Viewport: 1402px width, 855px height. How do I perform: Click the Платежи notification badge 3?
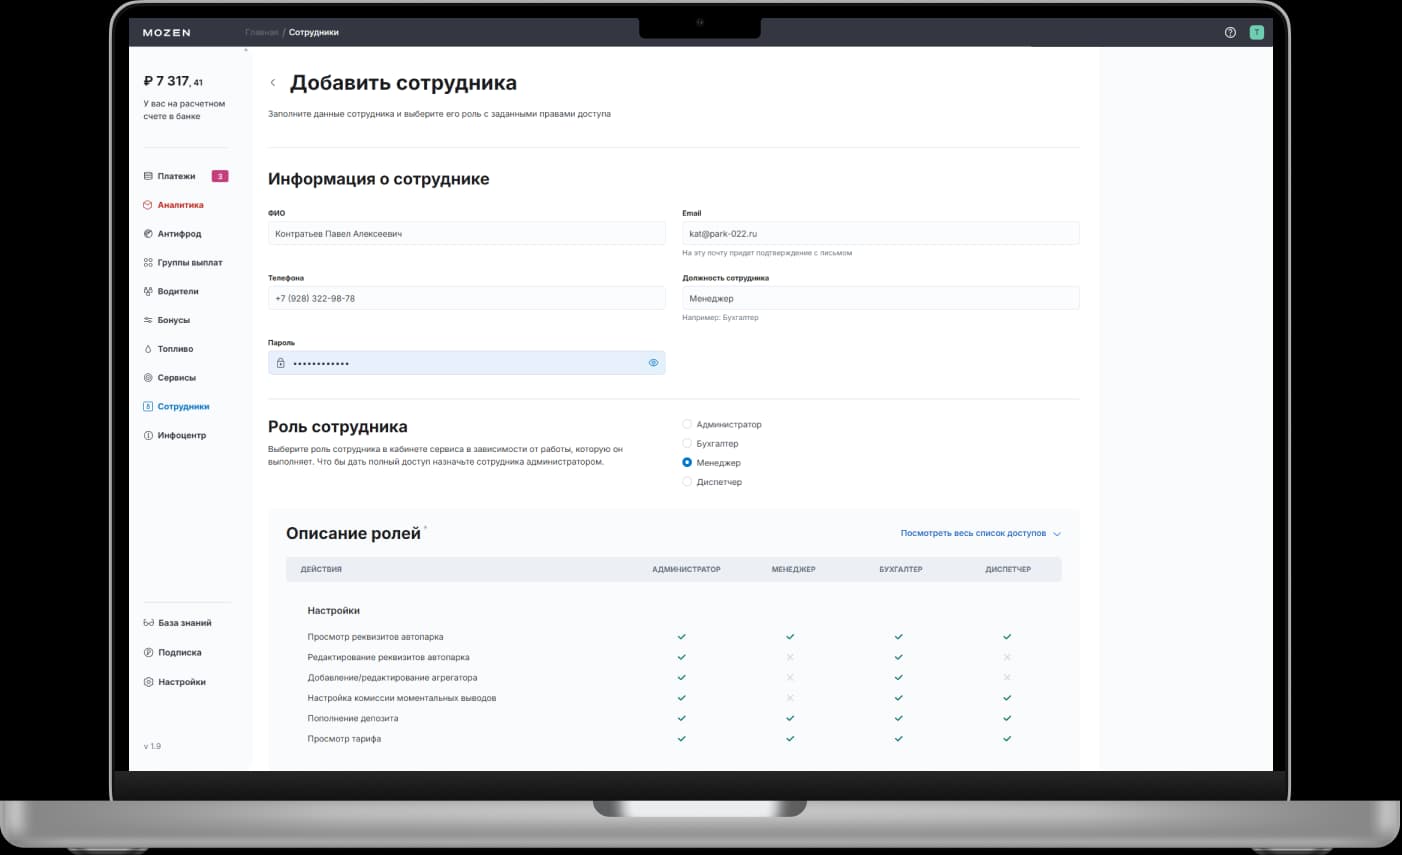pyautogui.click(x=220, y=176)
